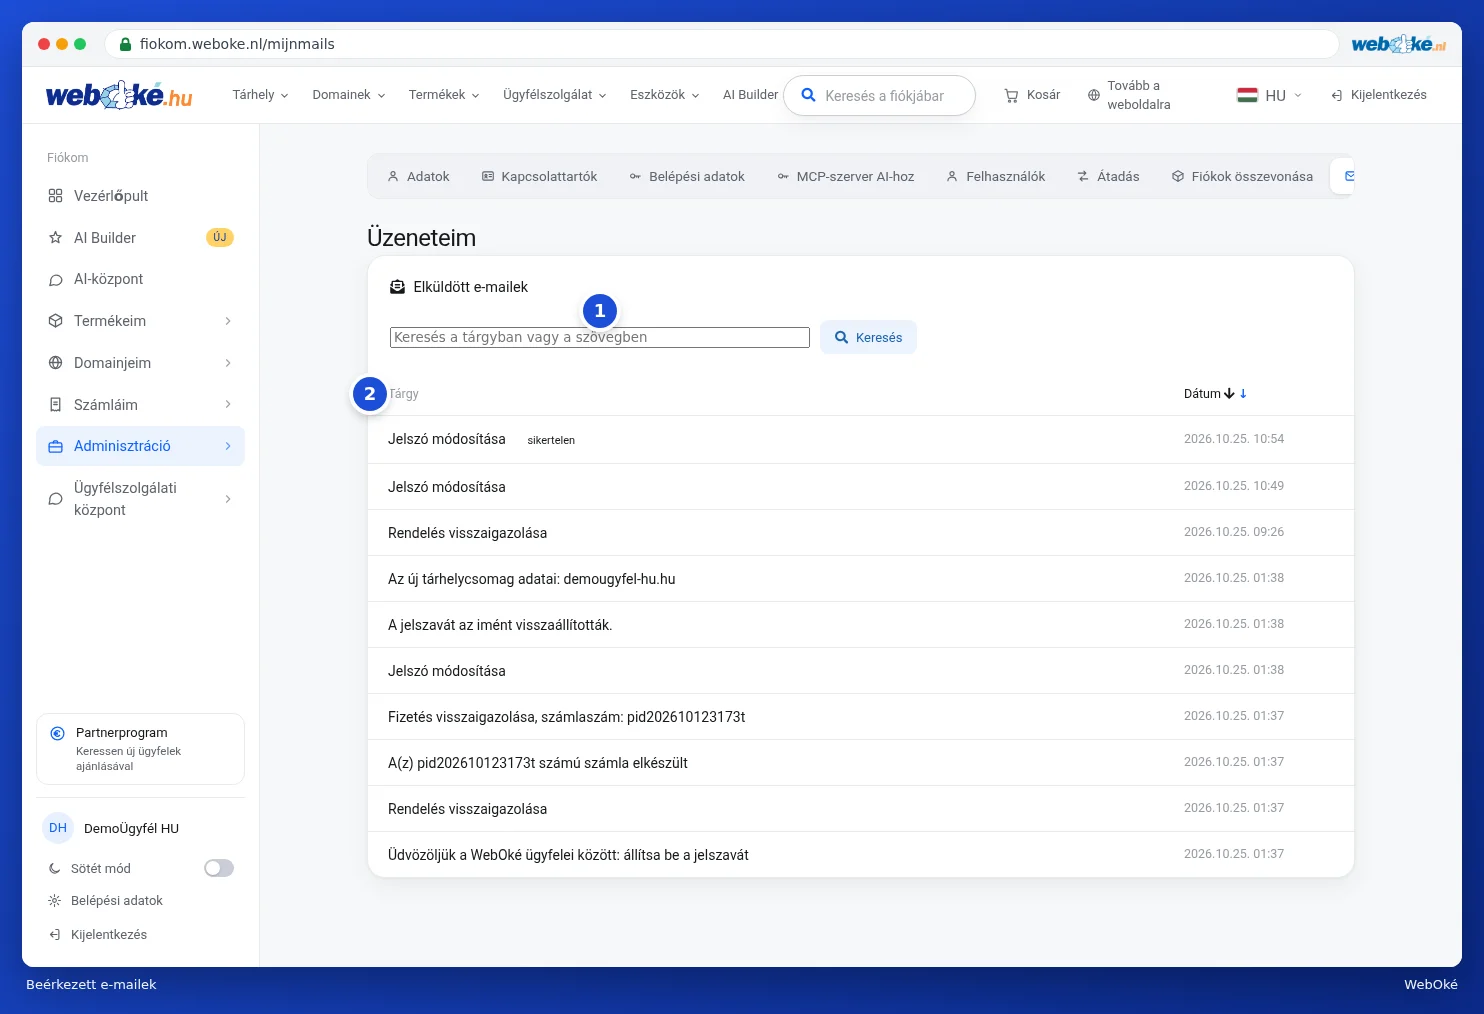The width and height of the screenshot is (1484, 1014).
Task: Click the globe icon beside Tovább a weboldalra
Action: 1094,95
